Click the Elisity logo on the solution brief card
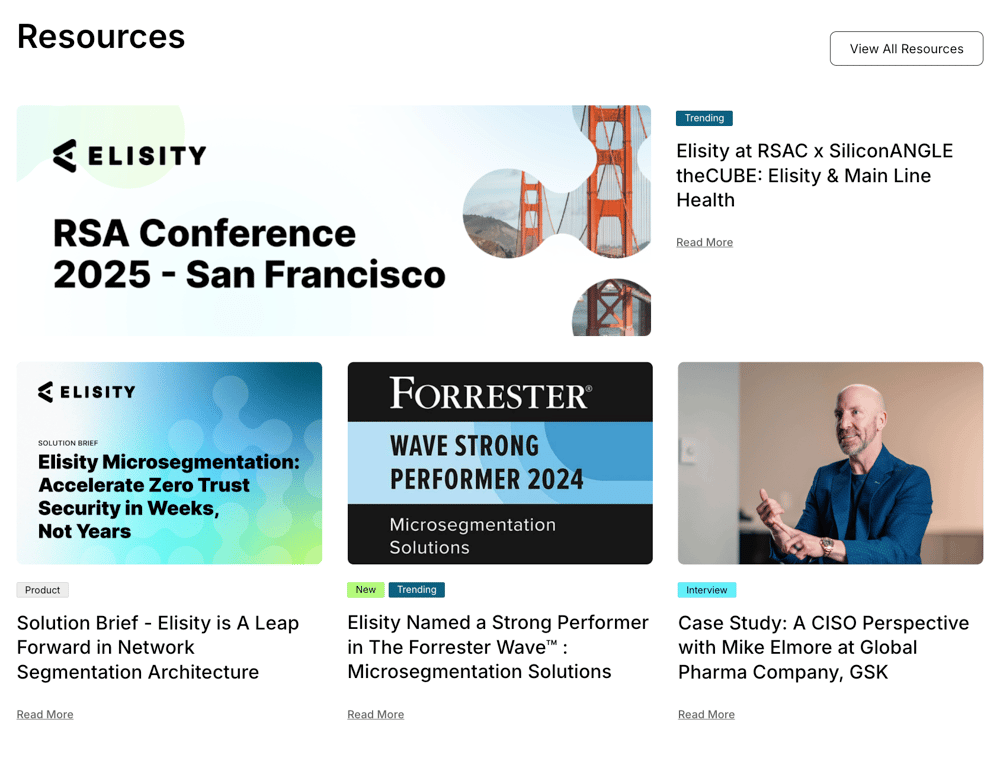 pyautogui.click(x=85, y=392)
